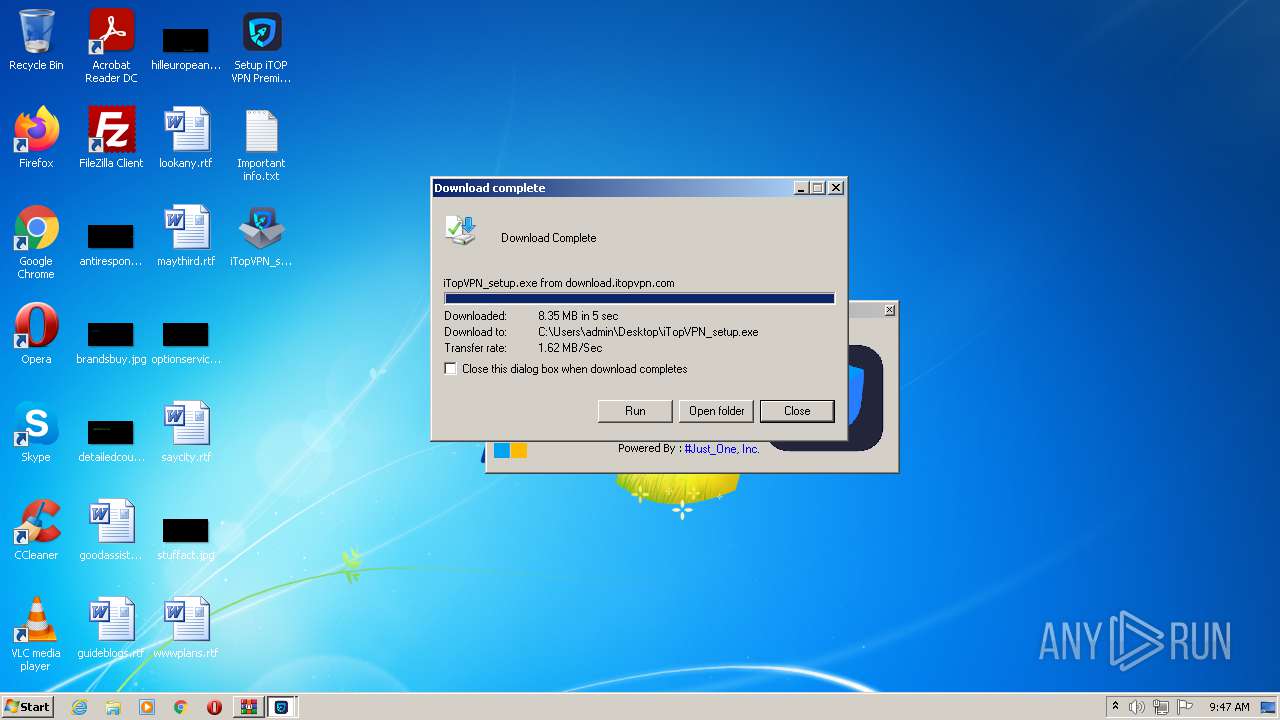
Task: Open Chrome from the taskbar
Action: click(x=181, y=707)
